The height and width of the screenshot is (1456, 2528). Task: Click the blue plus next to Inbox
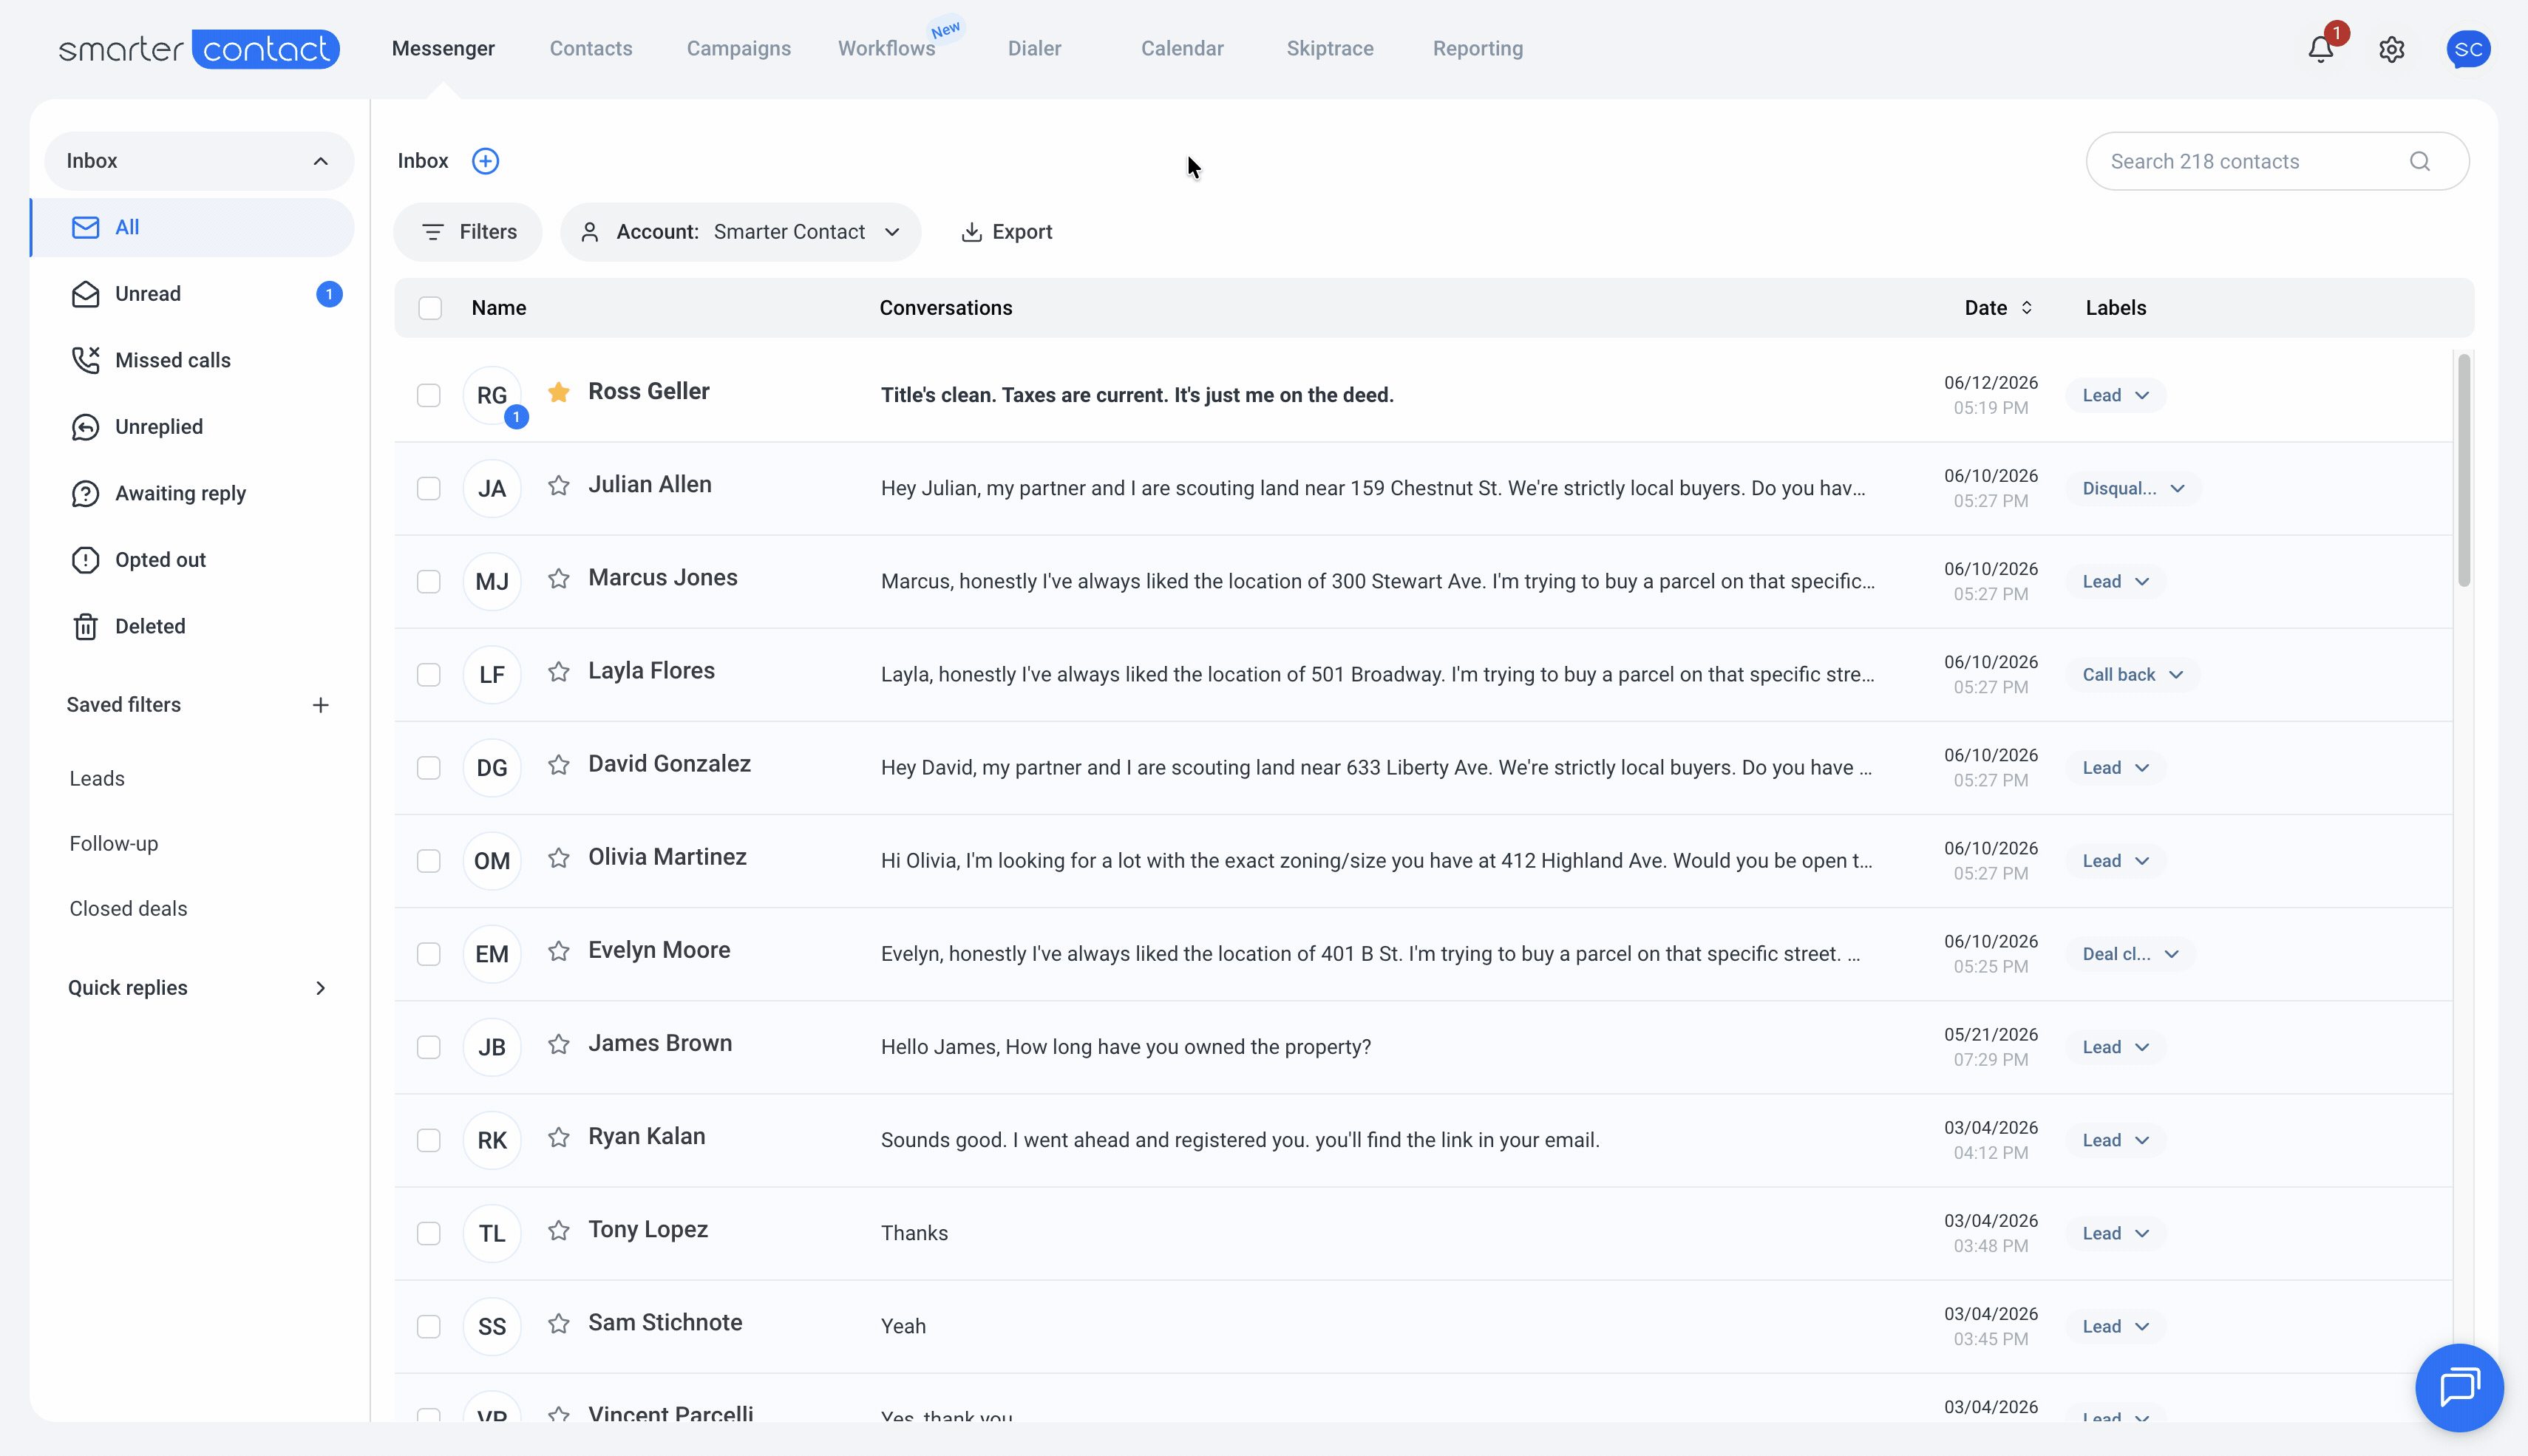tap(485, 161)
